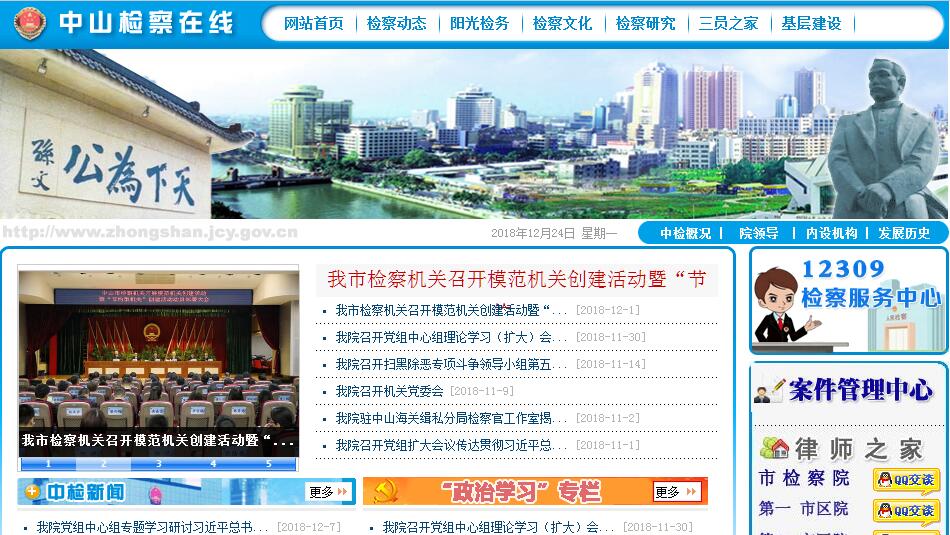Open 案件管理中心 link
The width and height of the screenshot is (950, 535).
[x=860, y=390]
